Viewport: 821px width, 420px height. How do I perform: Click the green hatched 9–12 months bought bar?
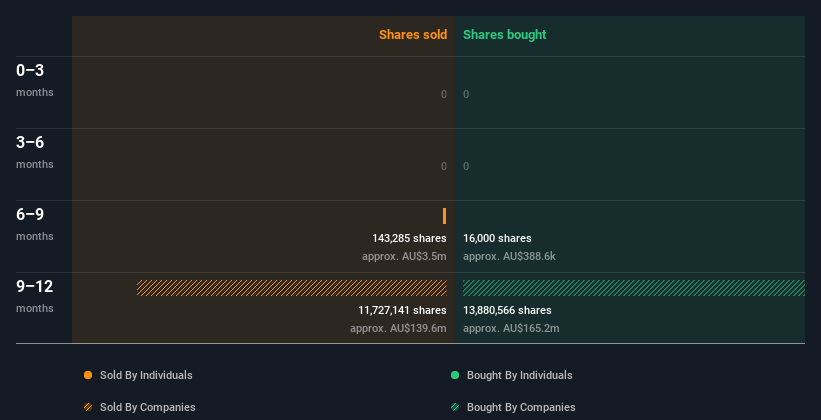[634, 288]
